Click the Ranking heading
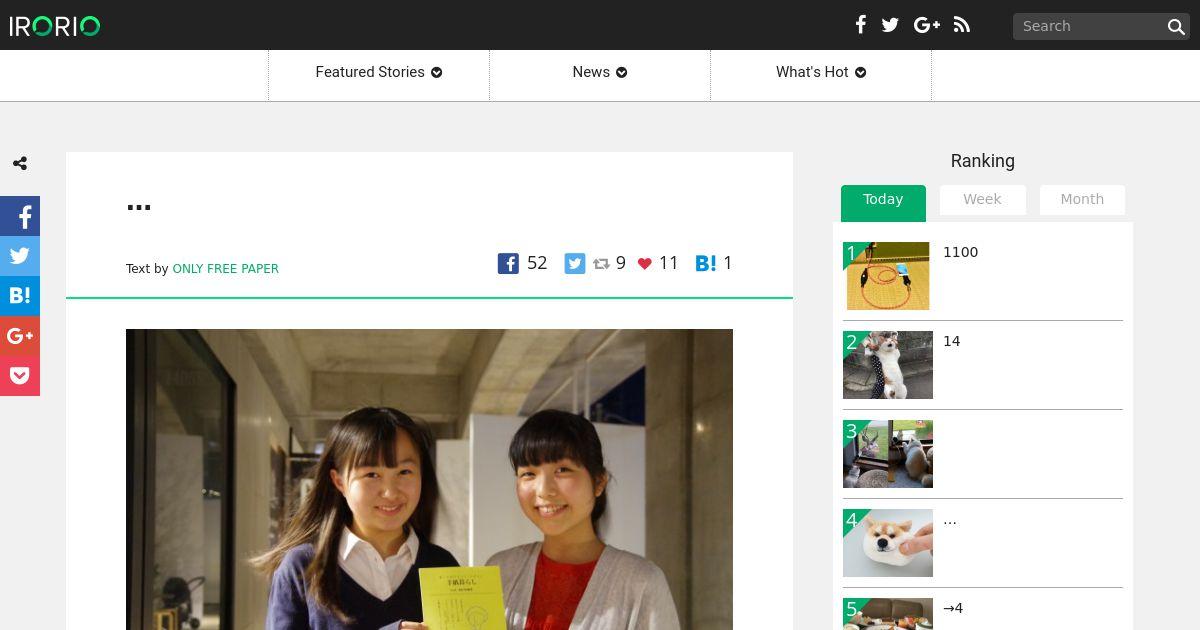This screenshot has height=630, width=1200. coord(982,161)
